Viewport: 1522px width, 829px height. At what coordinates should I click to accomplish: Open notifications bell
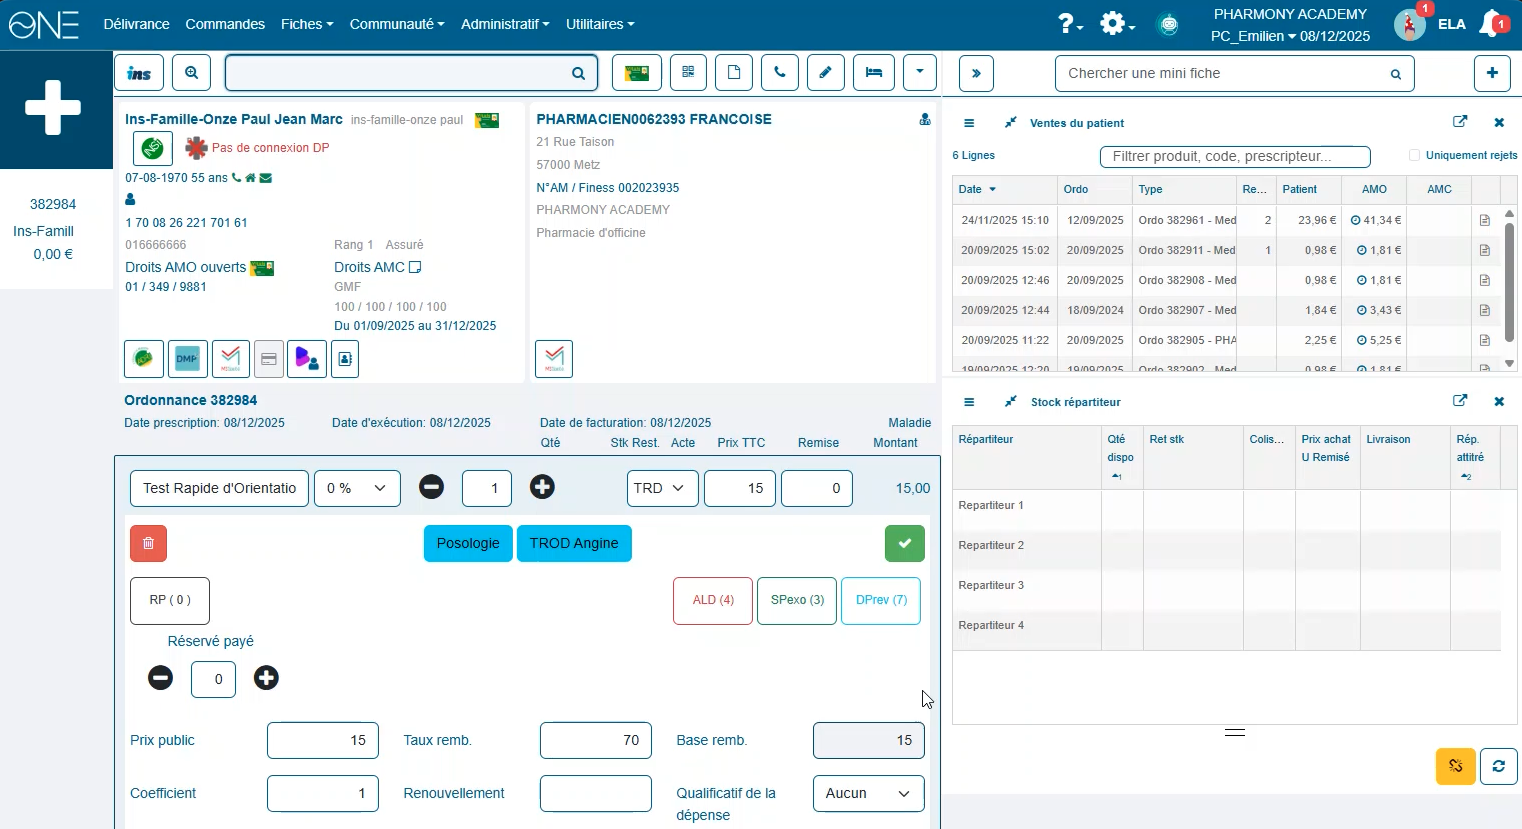[1493, 24]
